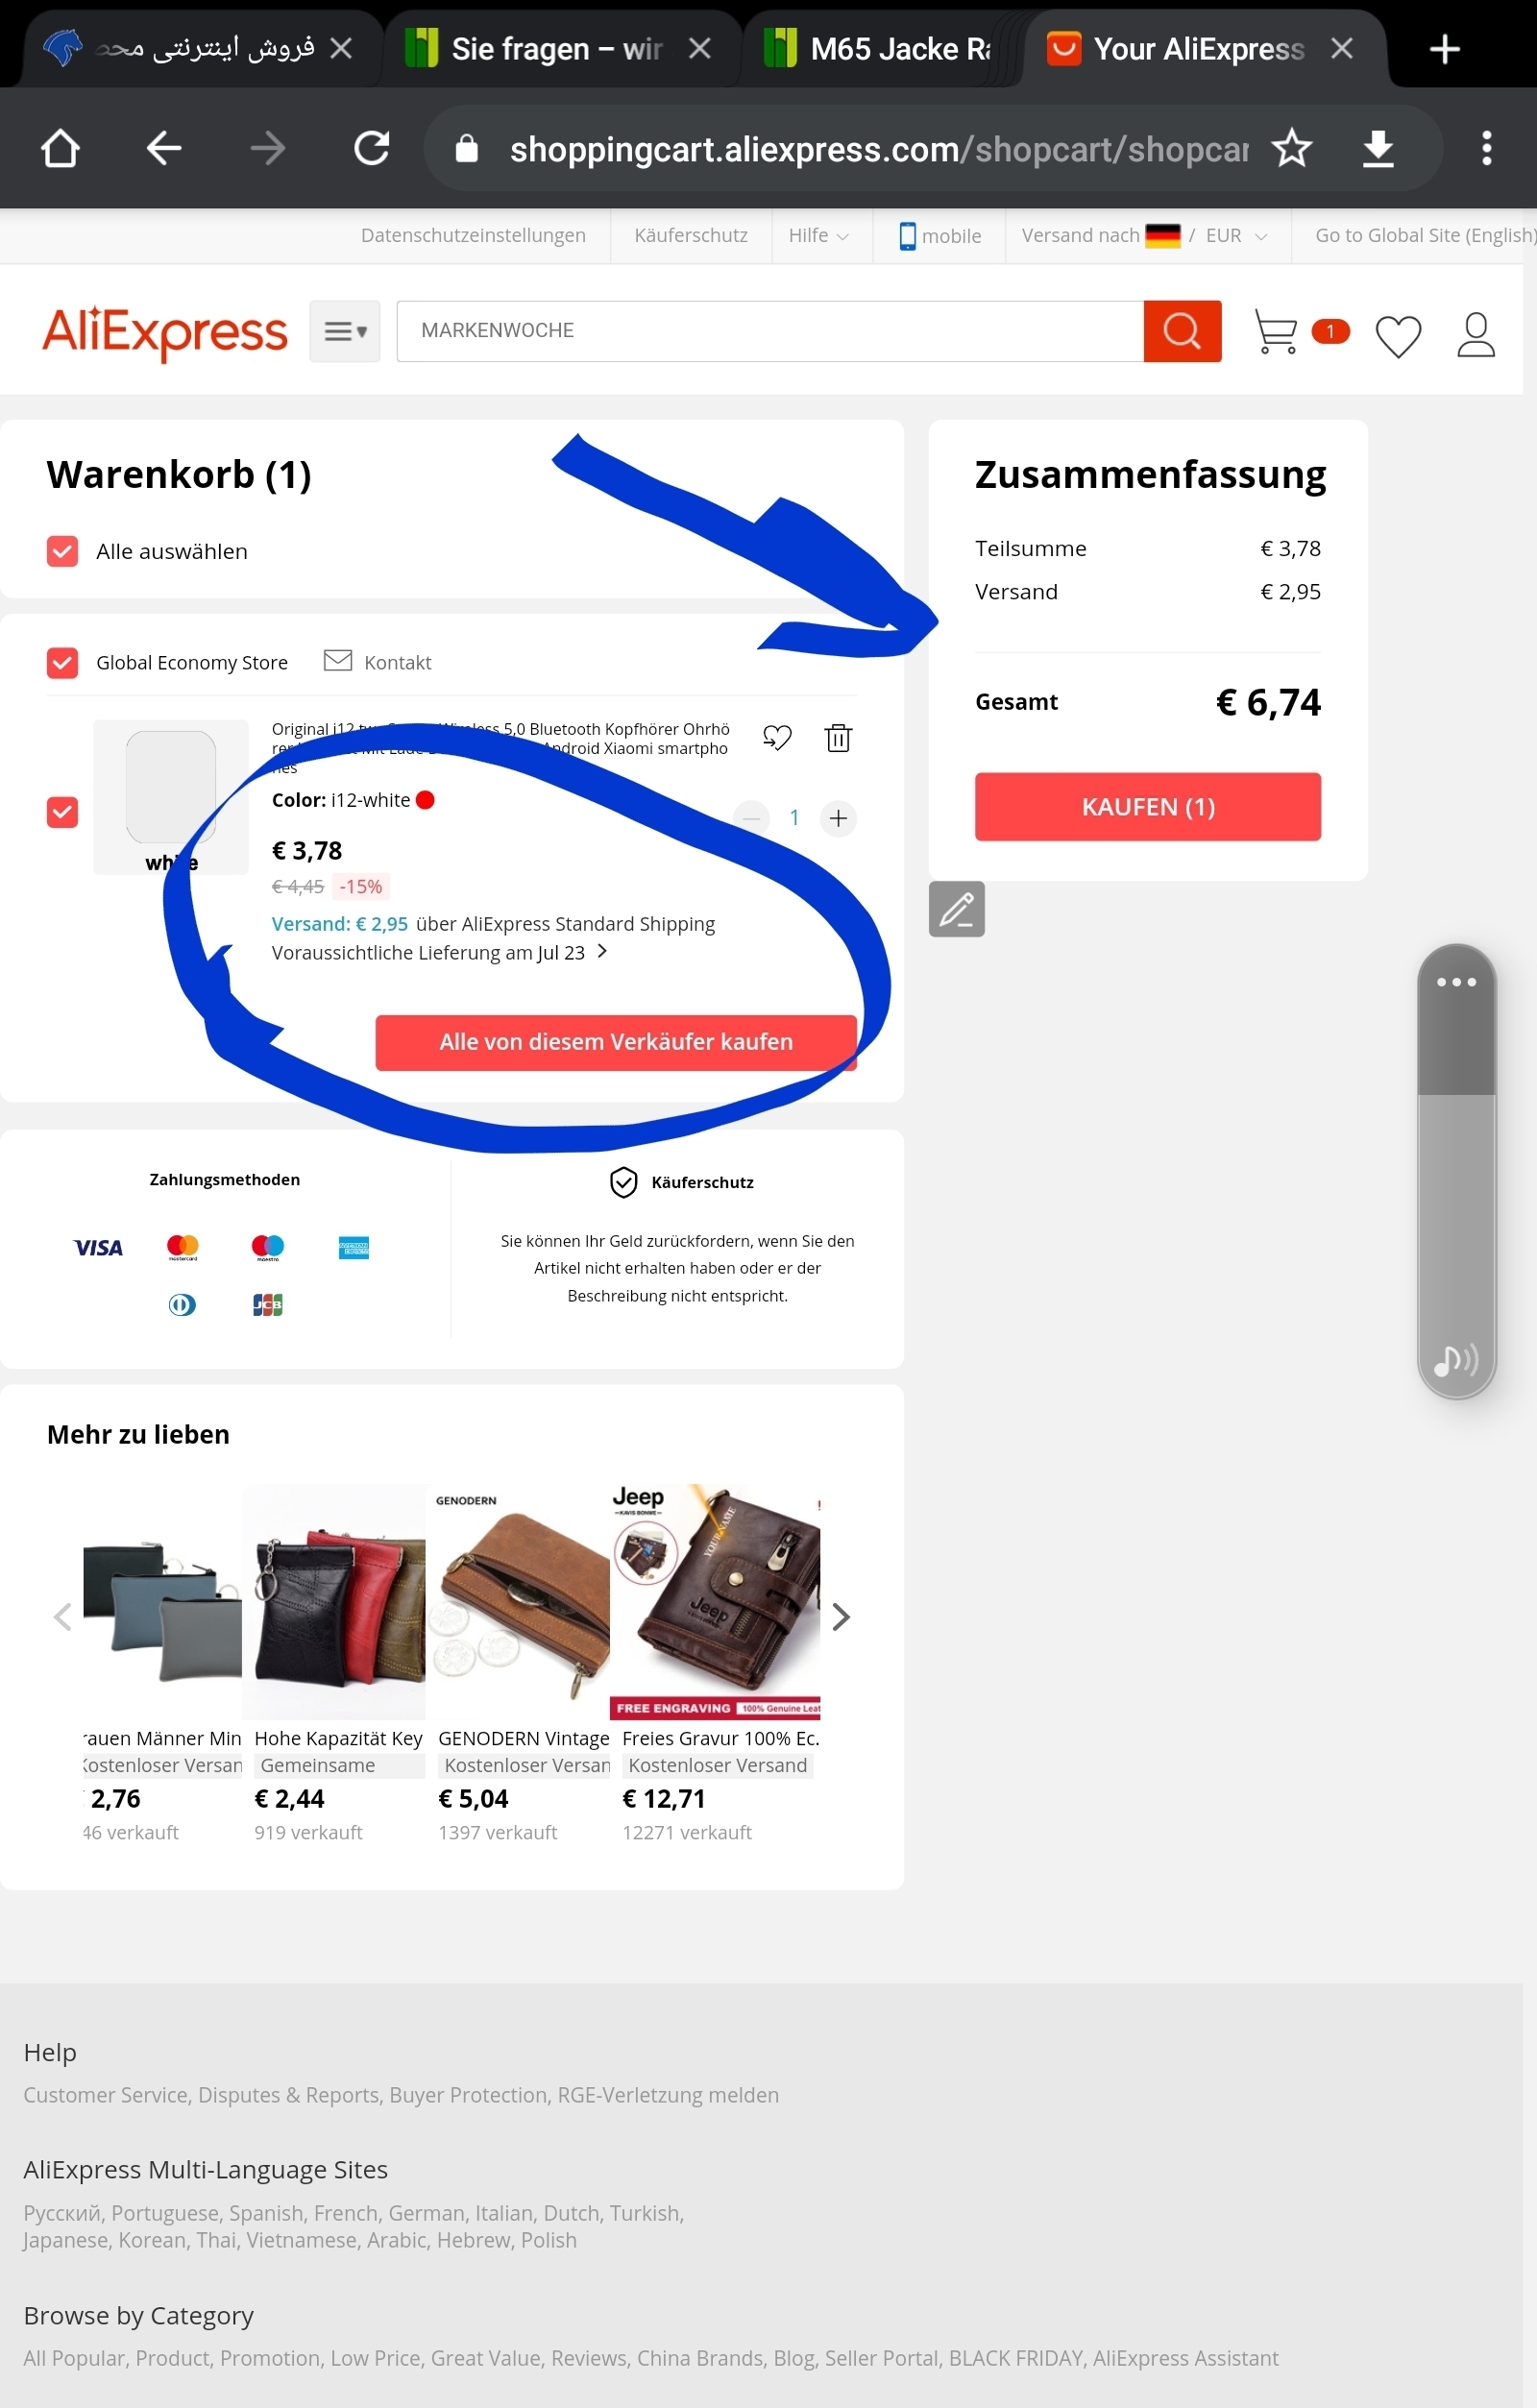Click Alle von diesem Verkäufer kaufen button

(616, 1042)
